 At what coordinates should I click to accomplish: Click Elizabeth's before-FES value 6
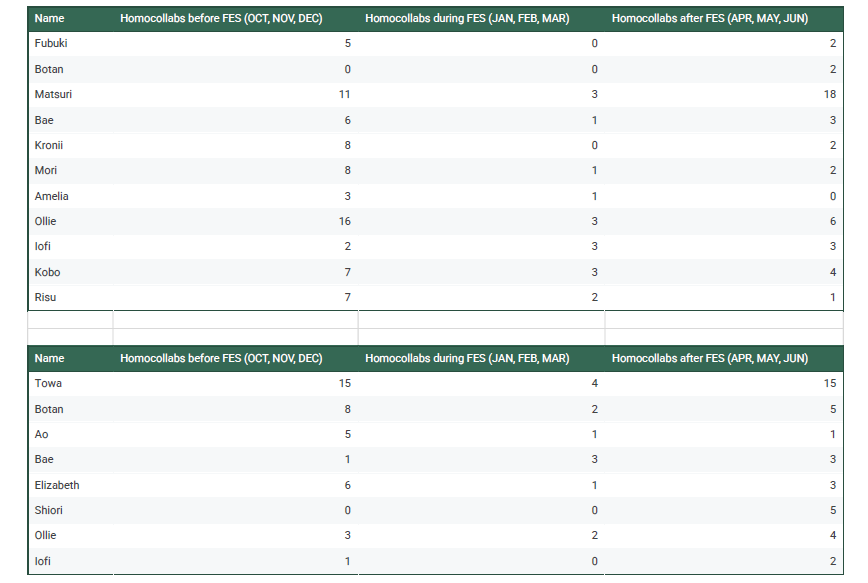[x=348, y=485]
